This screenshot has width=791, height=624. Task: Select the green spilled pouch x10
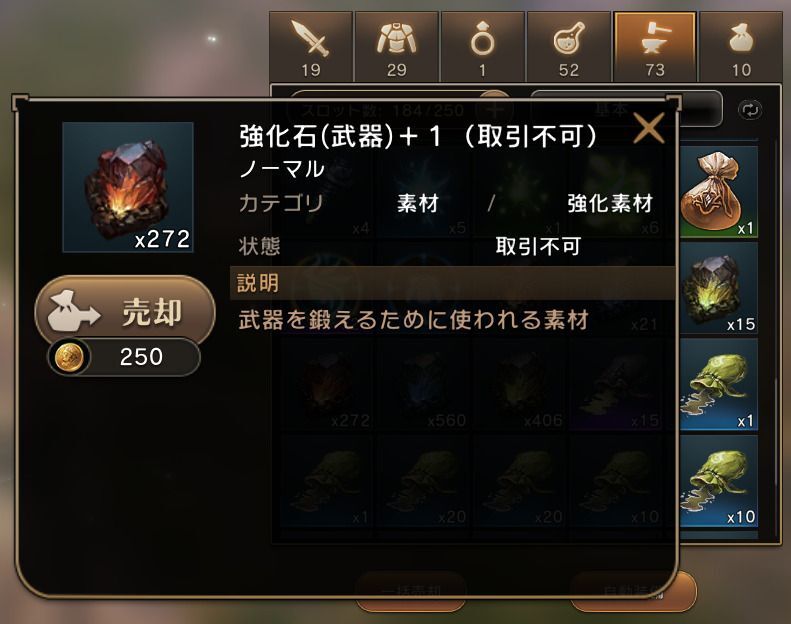717,481
